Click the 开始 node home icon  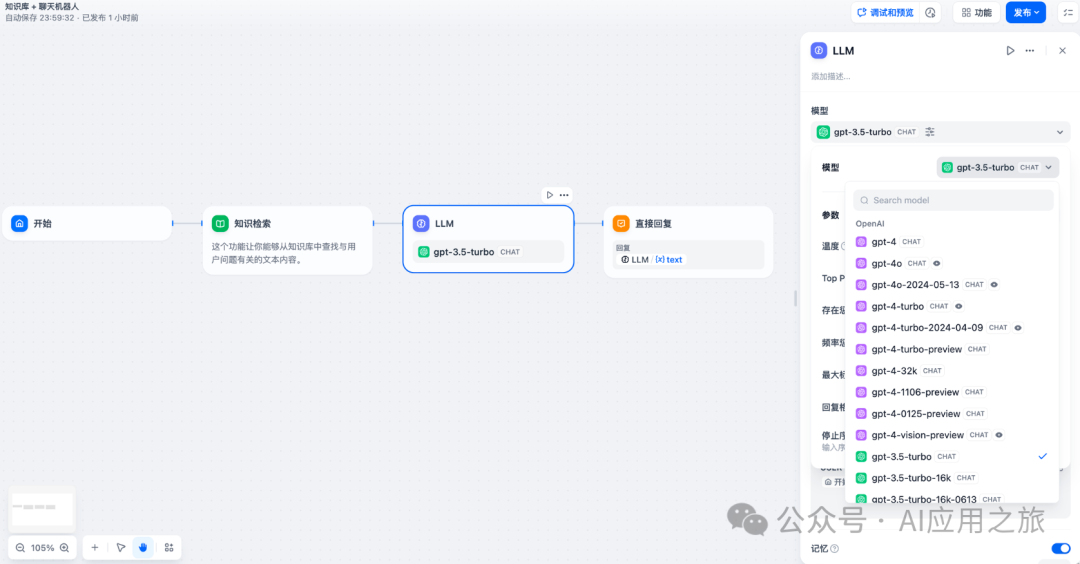click(x=19, y=223)
